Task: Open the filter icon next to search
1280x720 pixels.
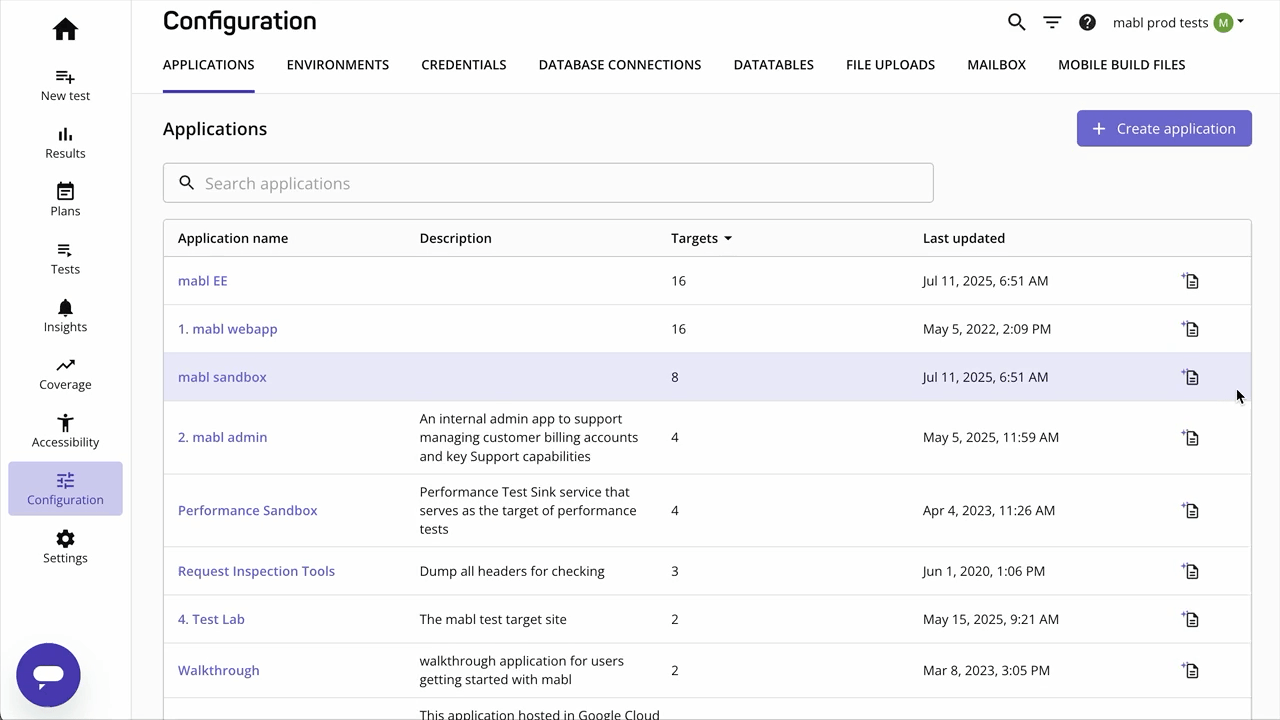Action: pos(1052,21)
